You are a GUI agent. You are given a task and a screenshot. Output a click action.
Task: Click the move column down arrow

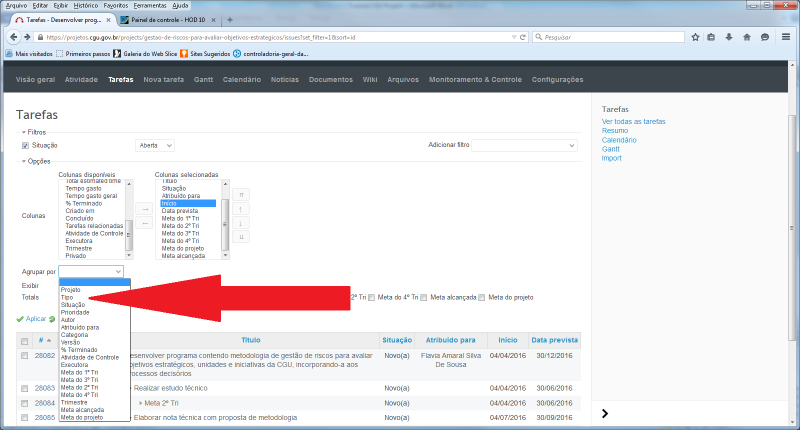pyautogui.click(x=241, y=222)
